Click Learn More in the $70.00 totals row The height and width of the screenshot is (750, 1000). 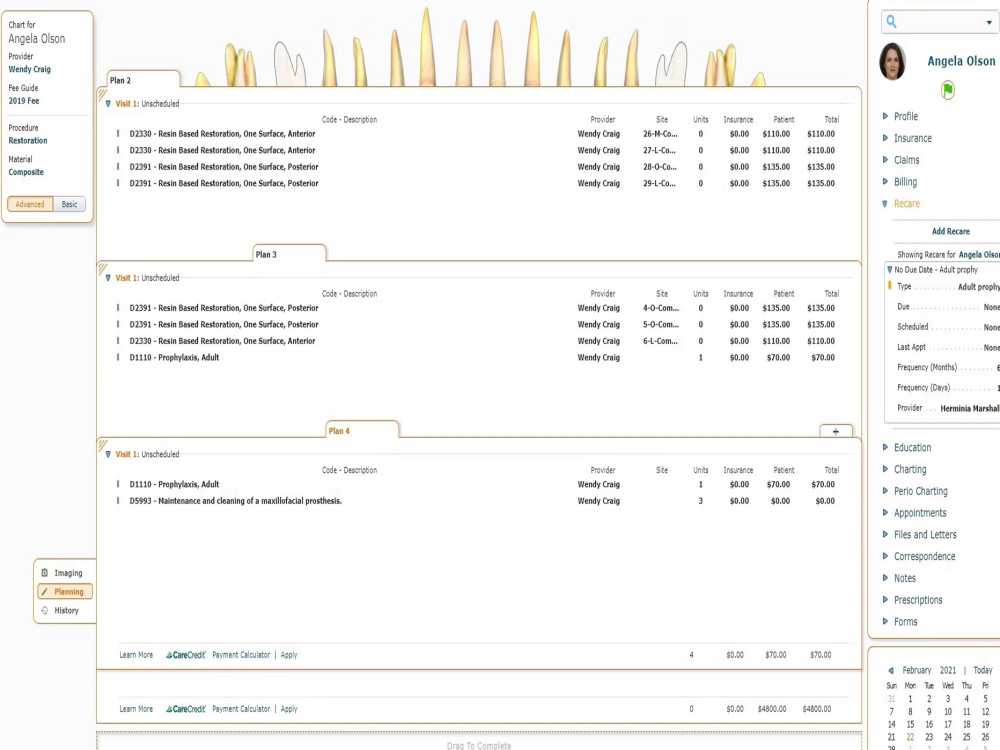(136, 655)
